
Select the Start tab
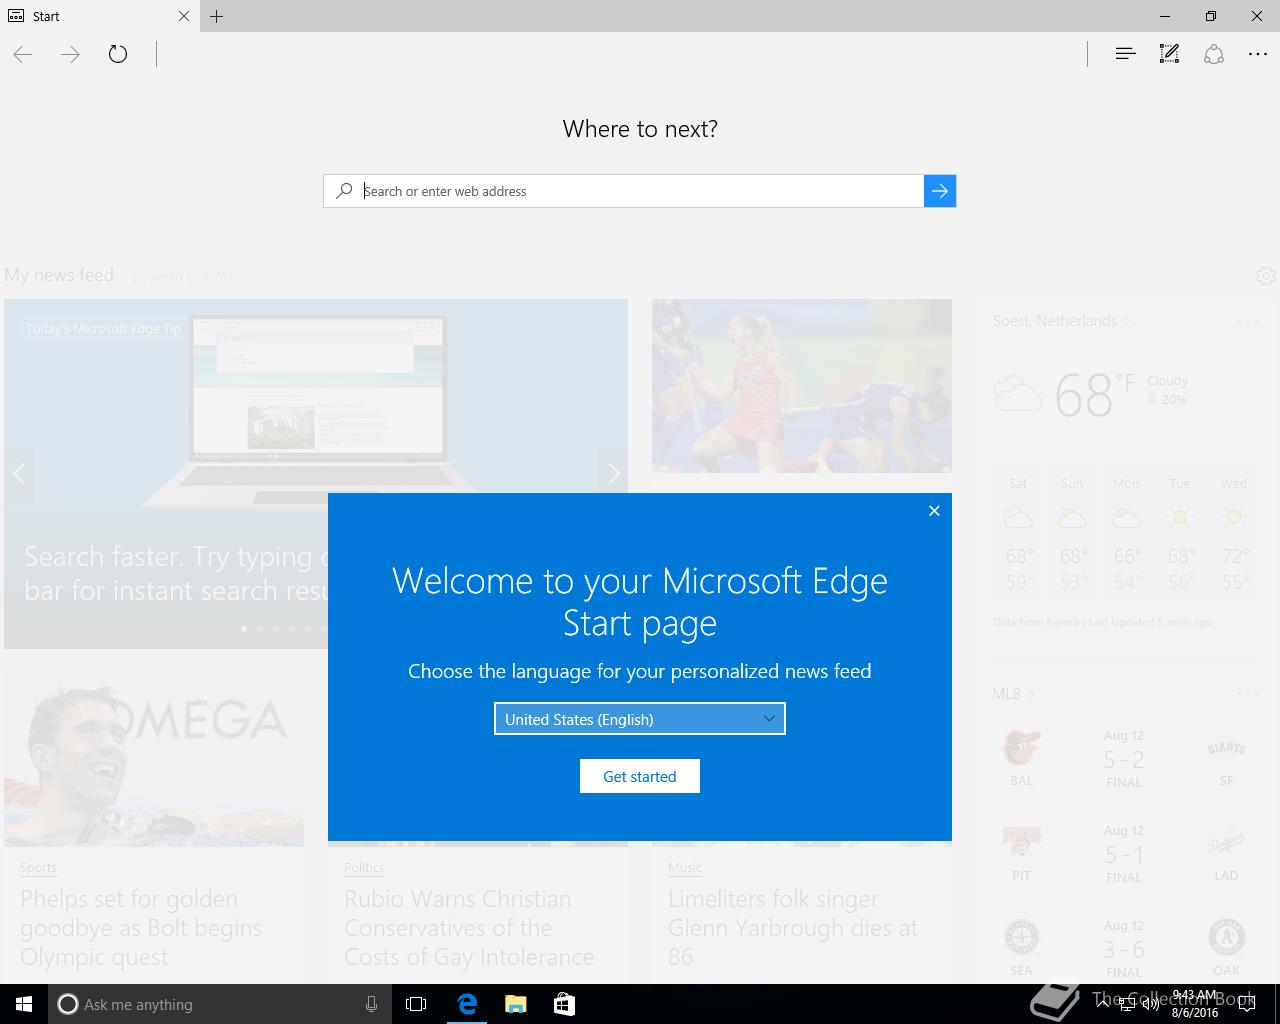(x=90, y=16)
